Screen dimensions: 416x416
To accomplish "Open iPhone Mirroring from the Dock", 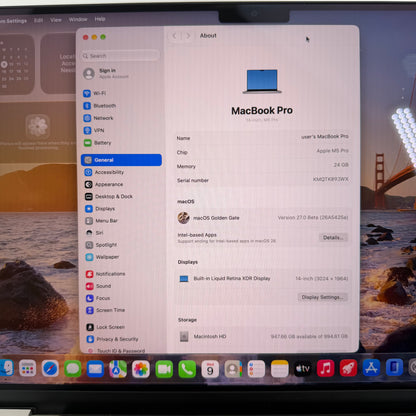I will pyautogui.click(x=394, y=367).
